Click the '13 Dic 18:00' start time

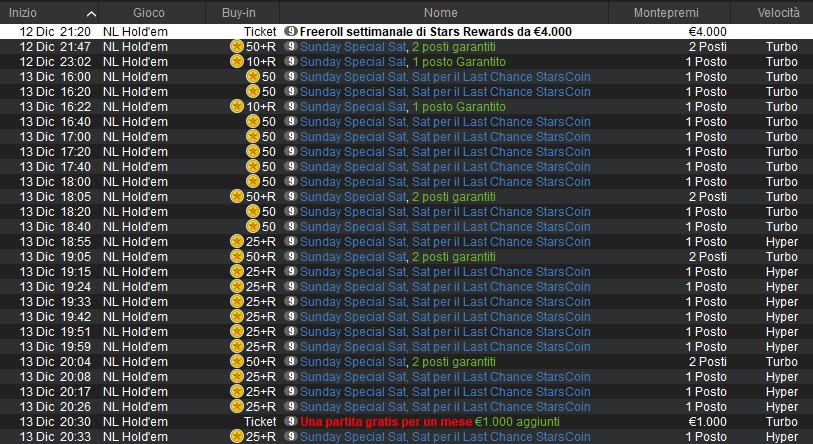point(55,182)
